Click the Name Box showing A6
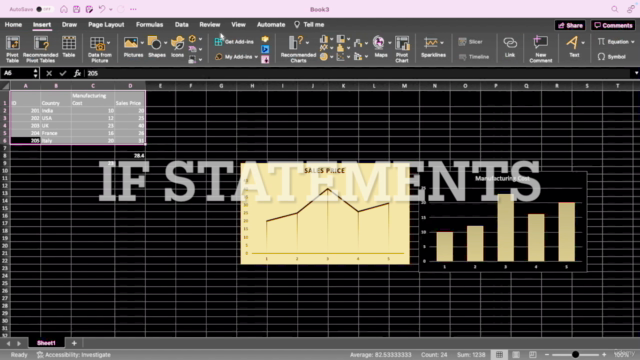 pyautogui.click(x=16, y=73)
